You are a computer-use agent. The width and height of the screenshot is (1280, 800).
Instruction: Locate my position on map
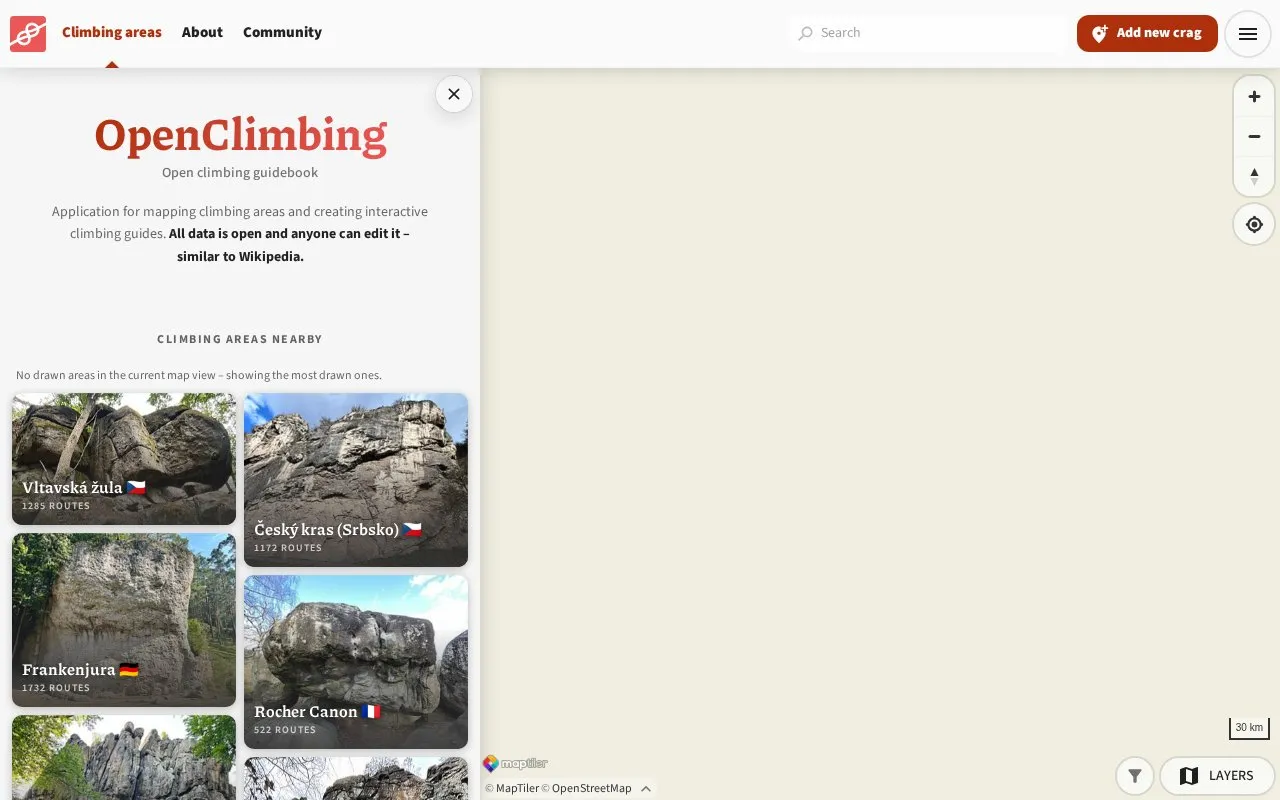pyautogui.click(x=1254, y=224)
